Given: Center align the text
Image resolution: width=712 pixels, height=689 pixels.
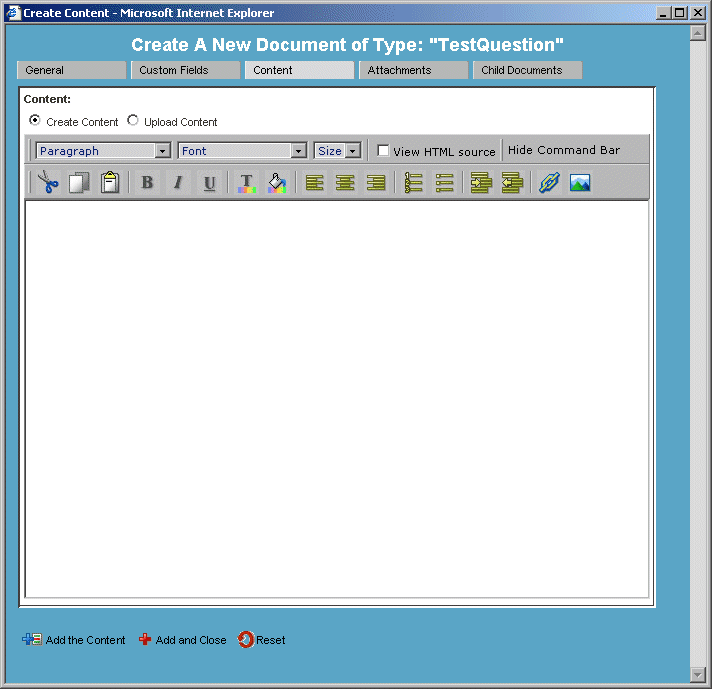Looking at the screenshot, I should 345,183.
